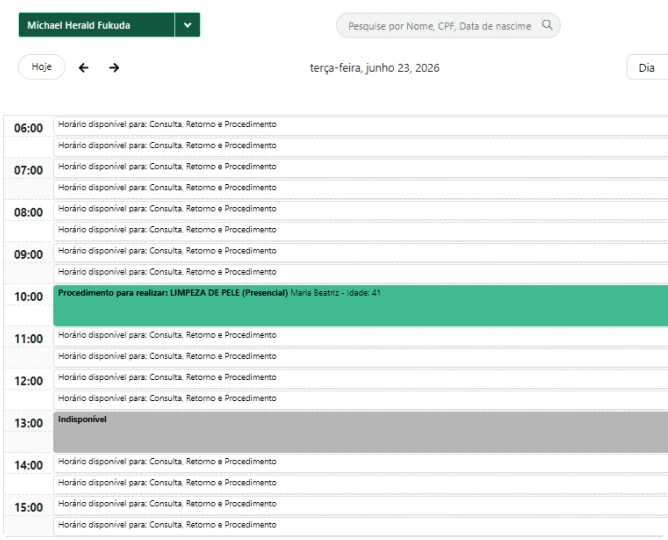The image size is (668, 540).
Task: Select the available slot at 09:30
Action: point(360,274)
